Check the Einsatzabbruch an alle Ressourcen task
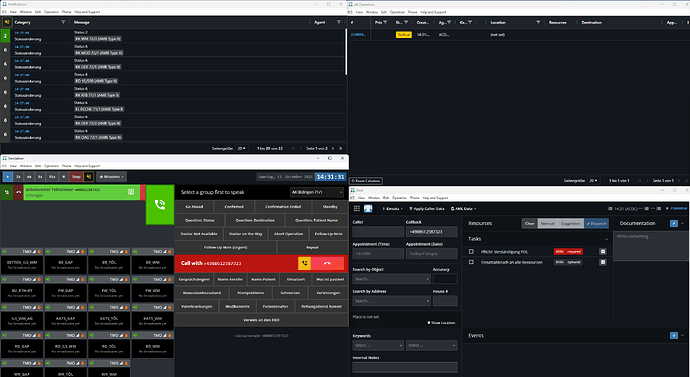The image size is (690, 377). click(471, 262)
